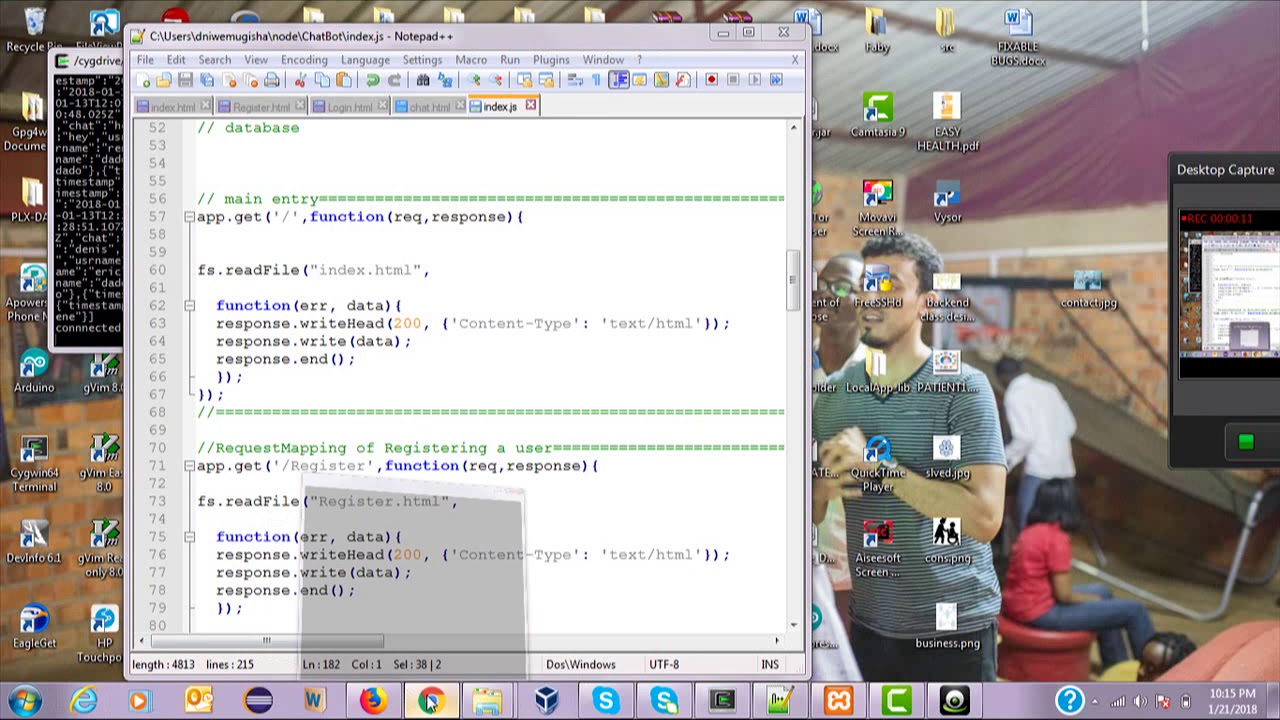Open XAMPP from the taskbar
The image size is (1280, 720).
[838, 700]
